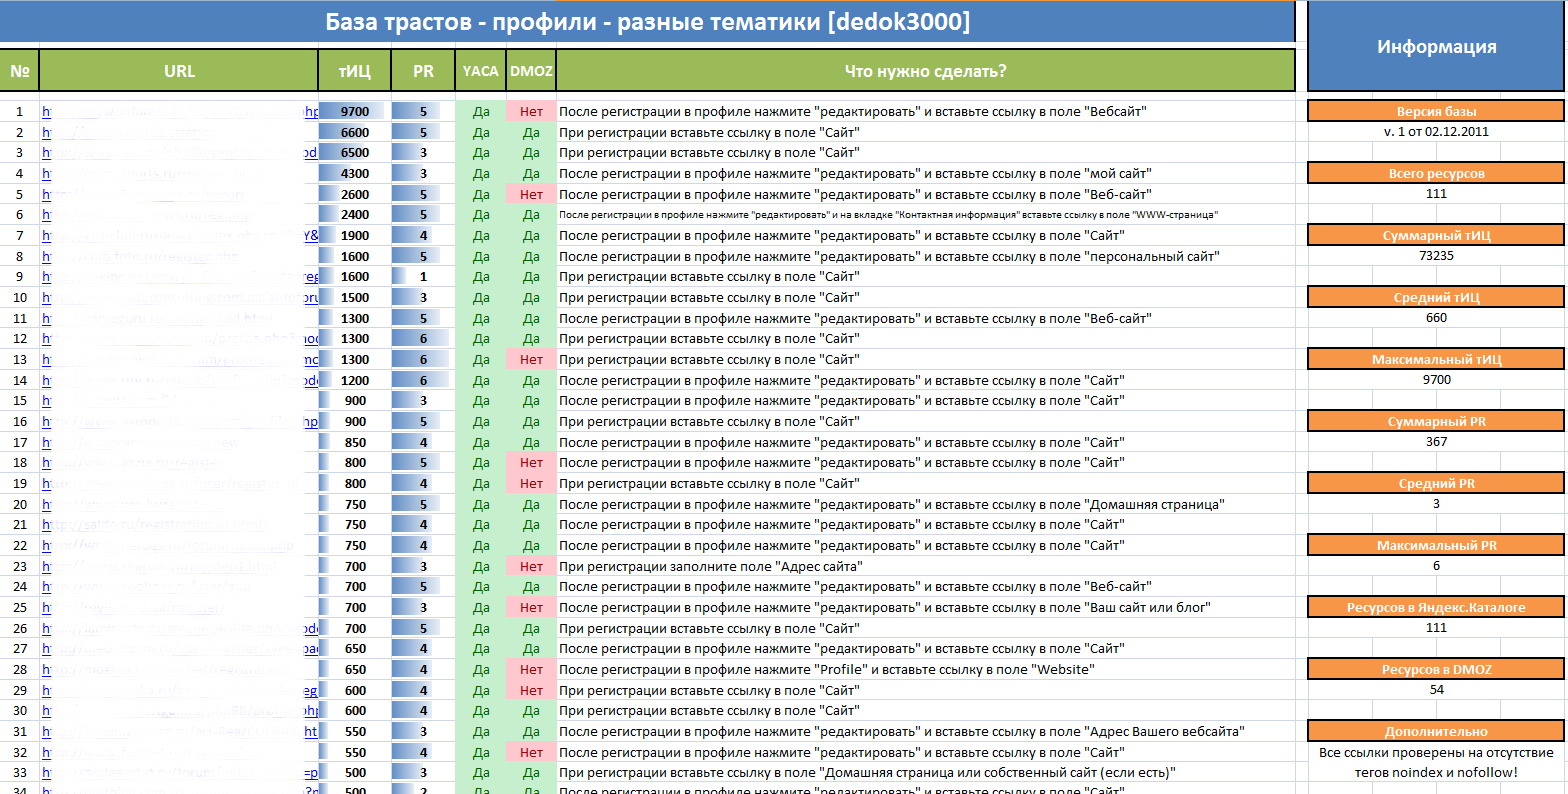Click the instruction mentioning "Profile" and "Website"
The image size is (1568, 794).
pyautogui.click(x=826, y=670)
